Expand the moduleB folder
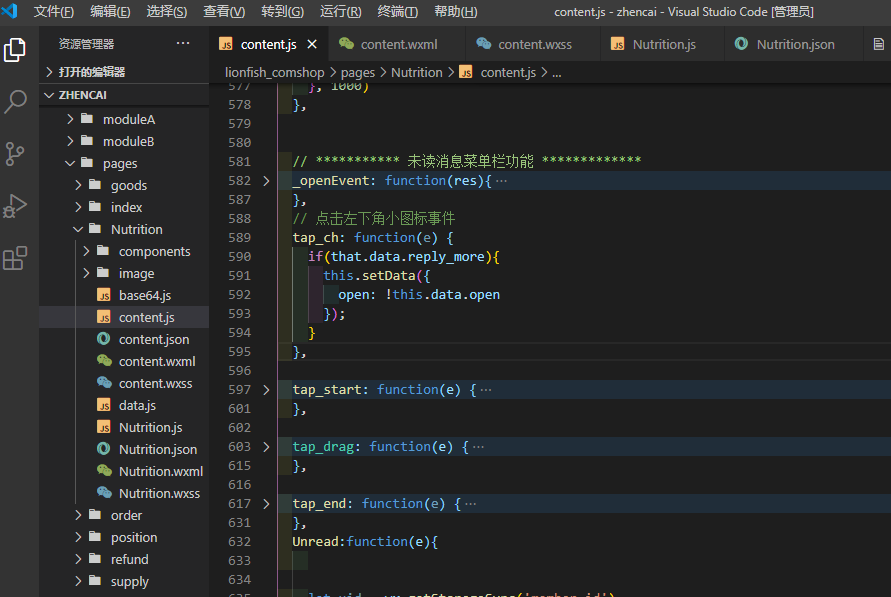This screenshot has width=891, height=597. click(70, 141)
